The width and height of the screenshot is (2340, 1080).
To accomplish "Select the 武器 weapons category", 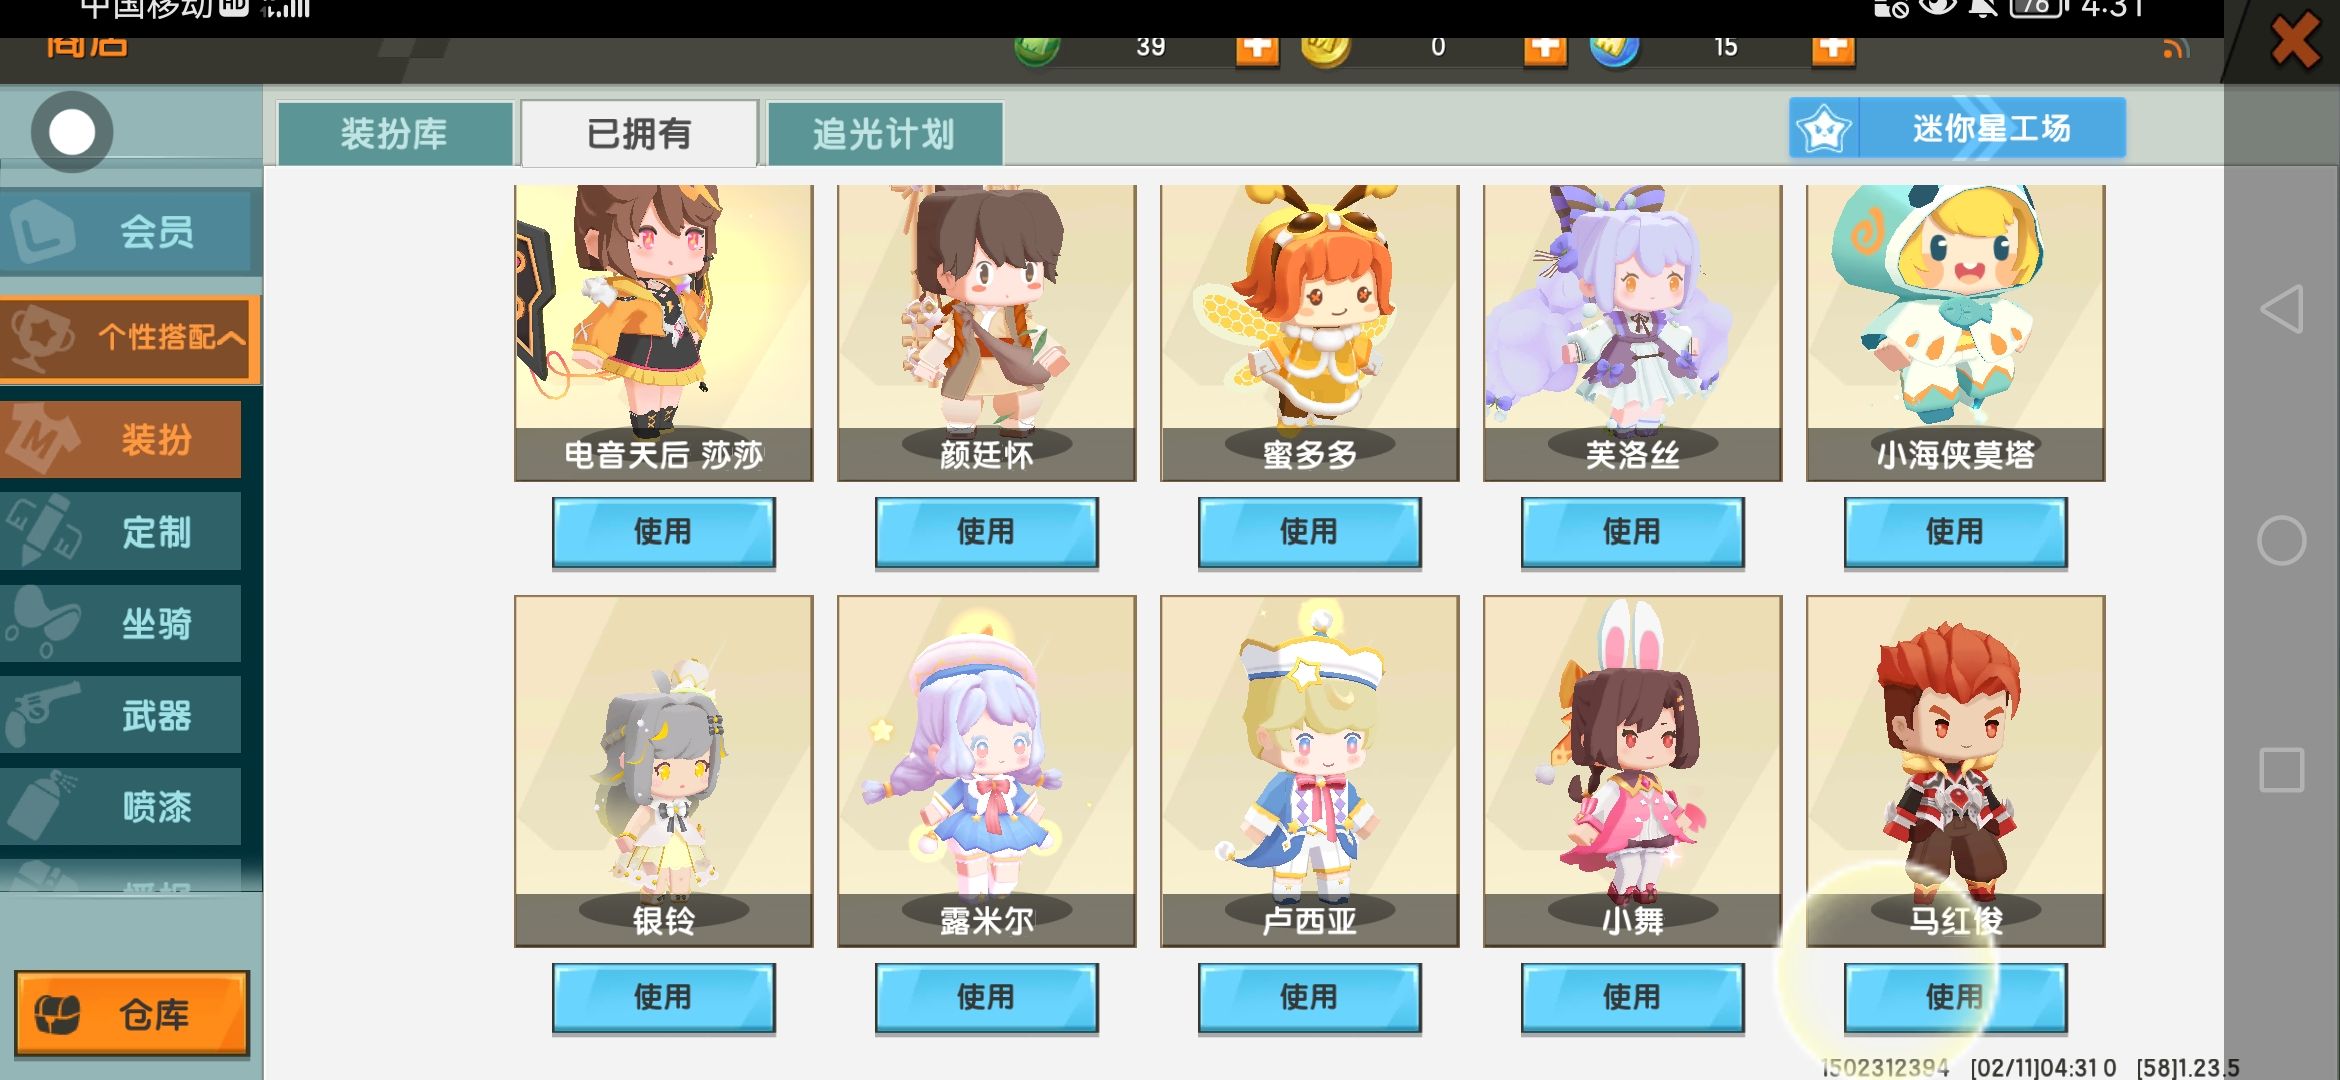I will (x=121, y=715).
